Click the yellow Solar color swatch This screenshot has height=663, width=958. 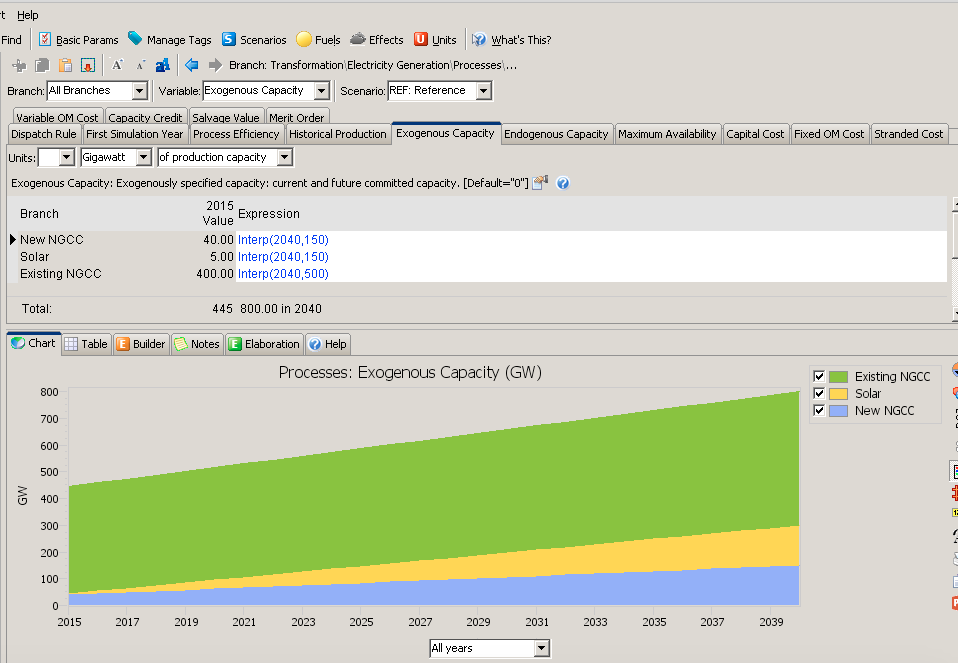click(838, 394)
